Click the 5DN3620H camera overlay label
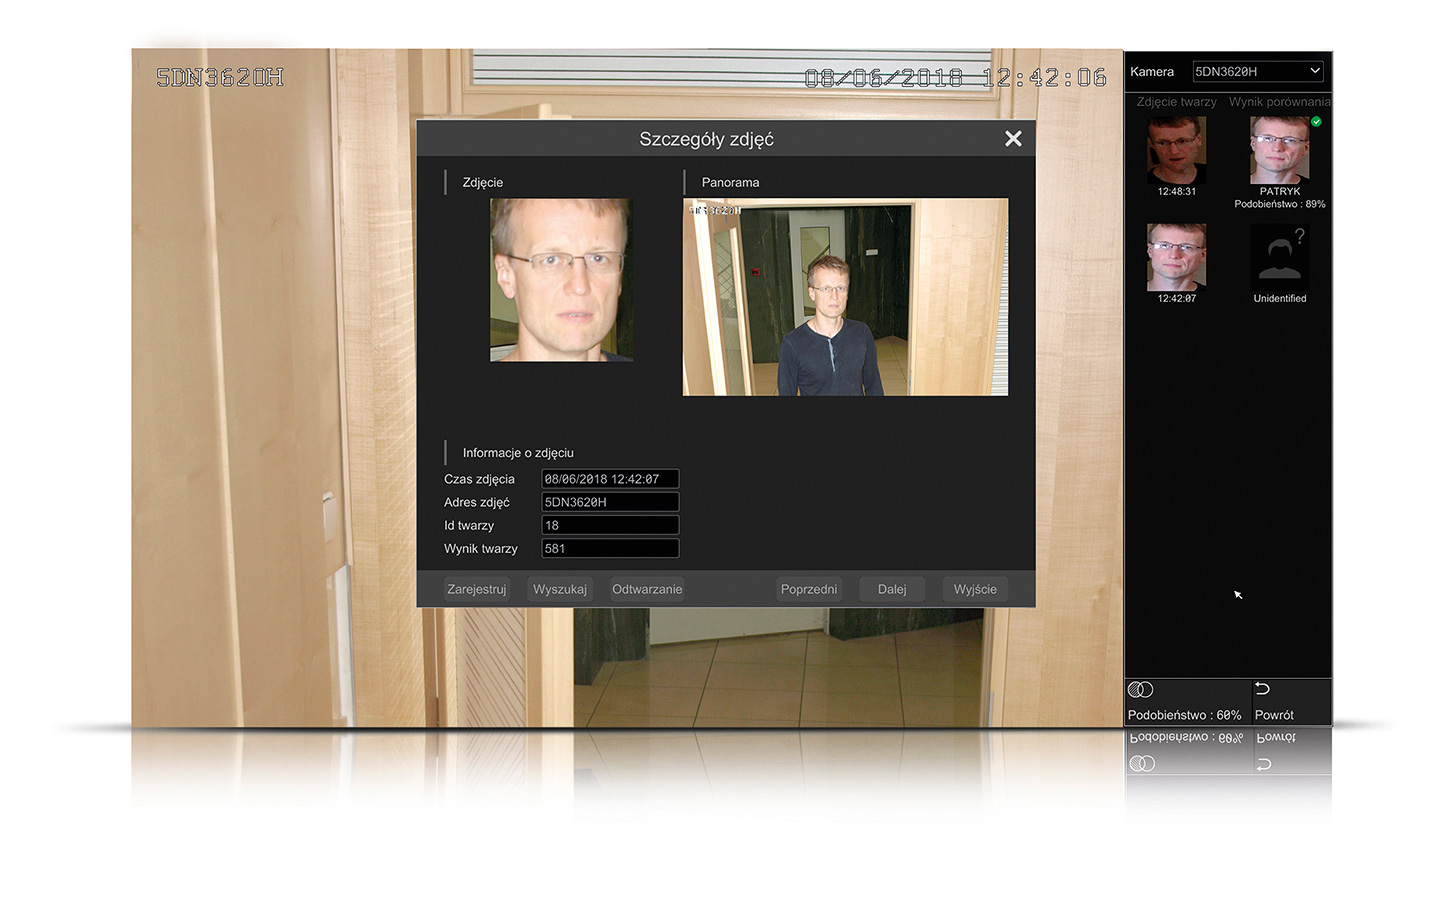1450x905 pixels. (220, 77)
